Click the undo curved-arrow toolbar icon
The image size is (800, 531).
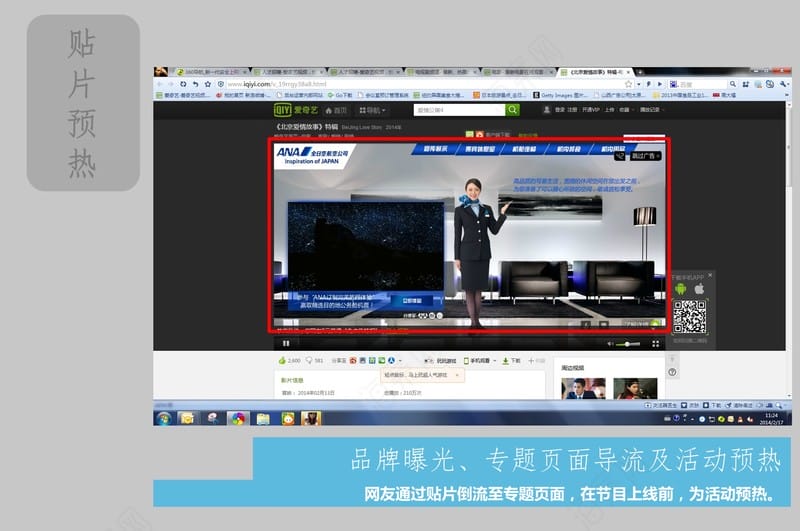pyautogui.click(x=195, y=84)
